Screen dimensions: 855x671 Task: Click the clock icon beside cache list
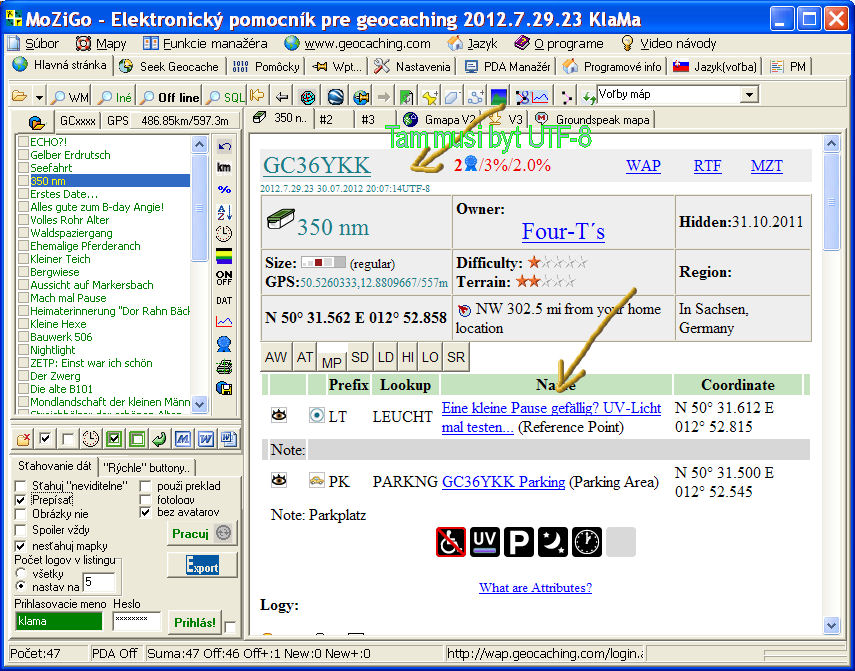(x=224, y=233)
